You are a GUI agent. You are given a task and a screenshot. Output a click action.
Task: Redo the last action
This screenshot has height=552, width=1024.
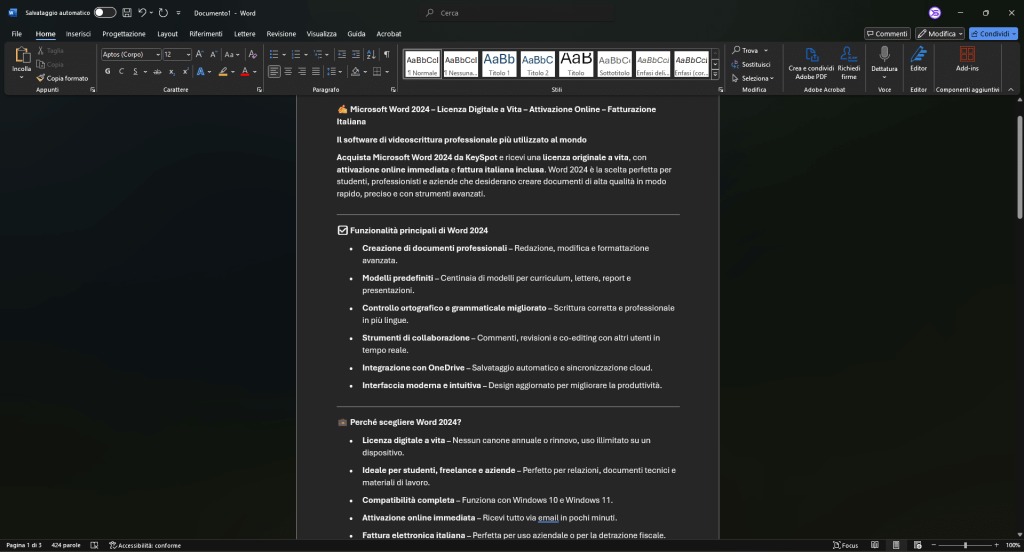click(163, 12)
